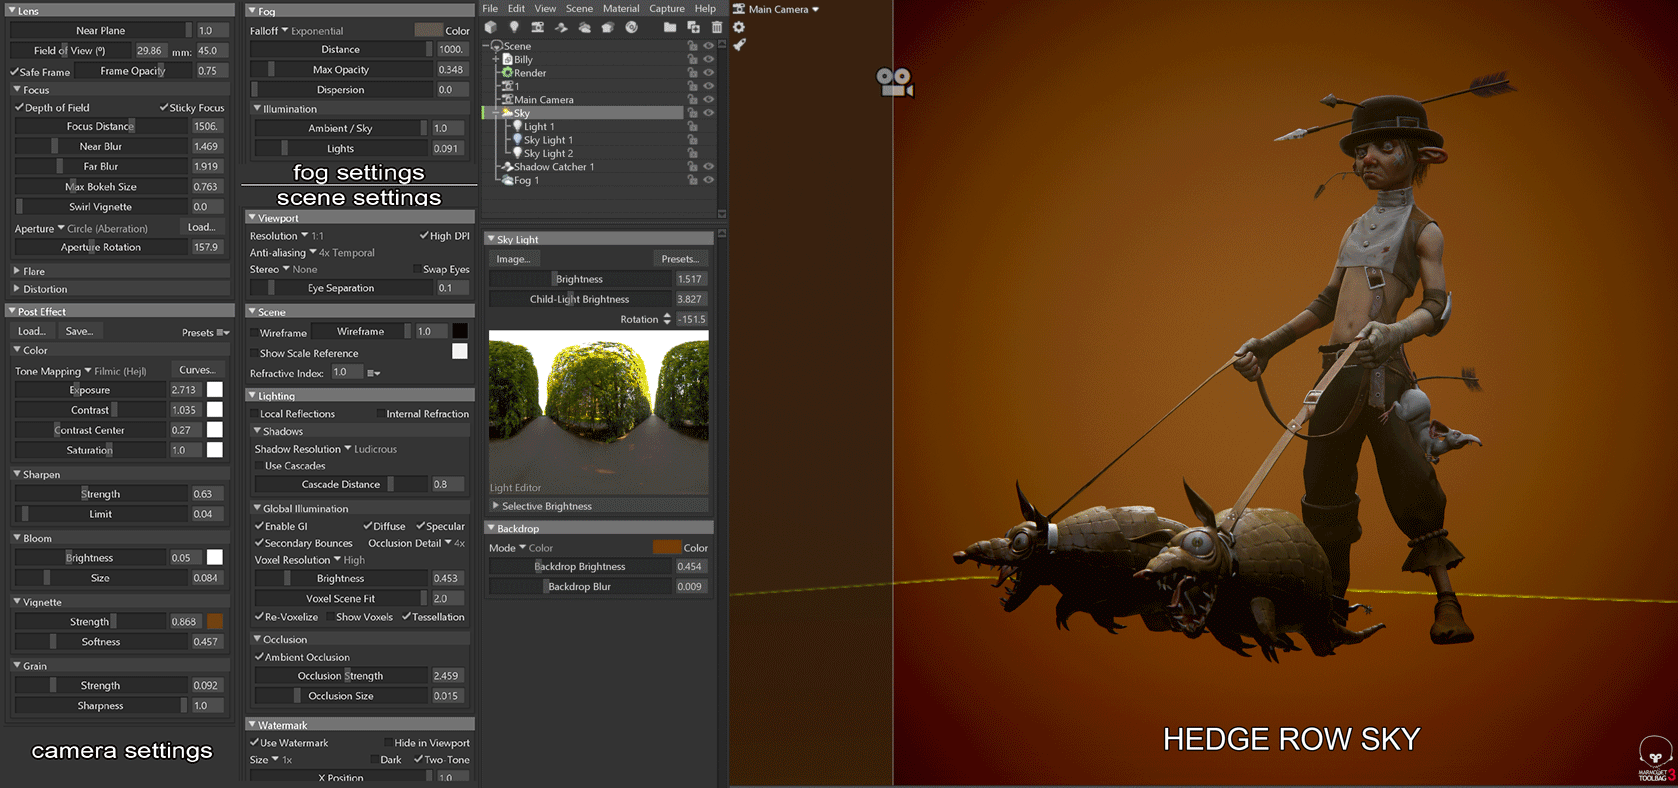Enable Local Reflections checkbox
The width and height of the screenshot is (1678, 788).
click(x=254, y=413)
